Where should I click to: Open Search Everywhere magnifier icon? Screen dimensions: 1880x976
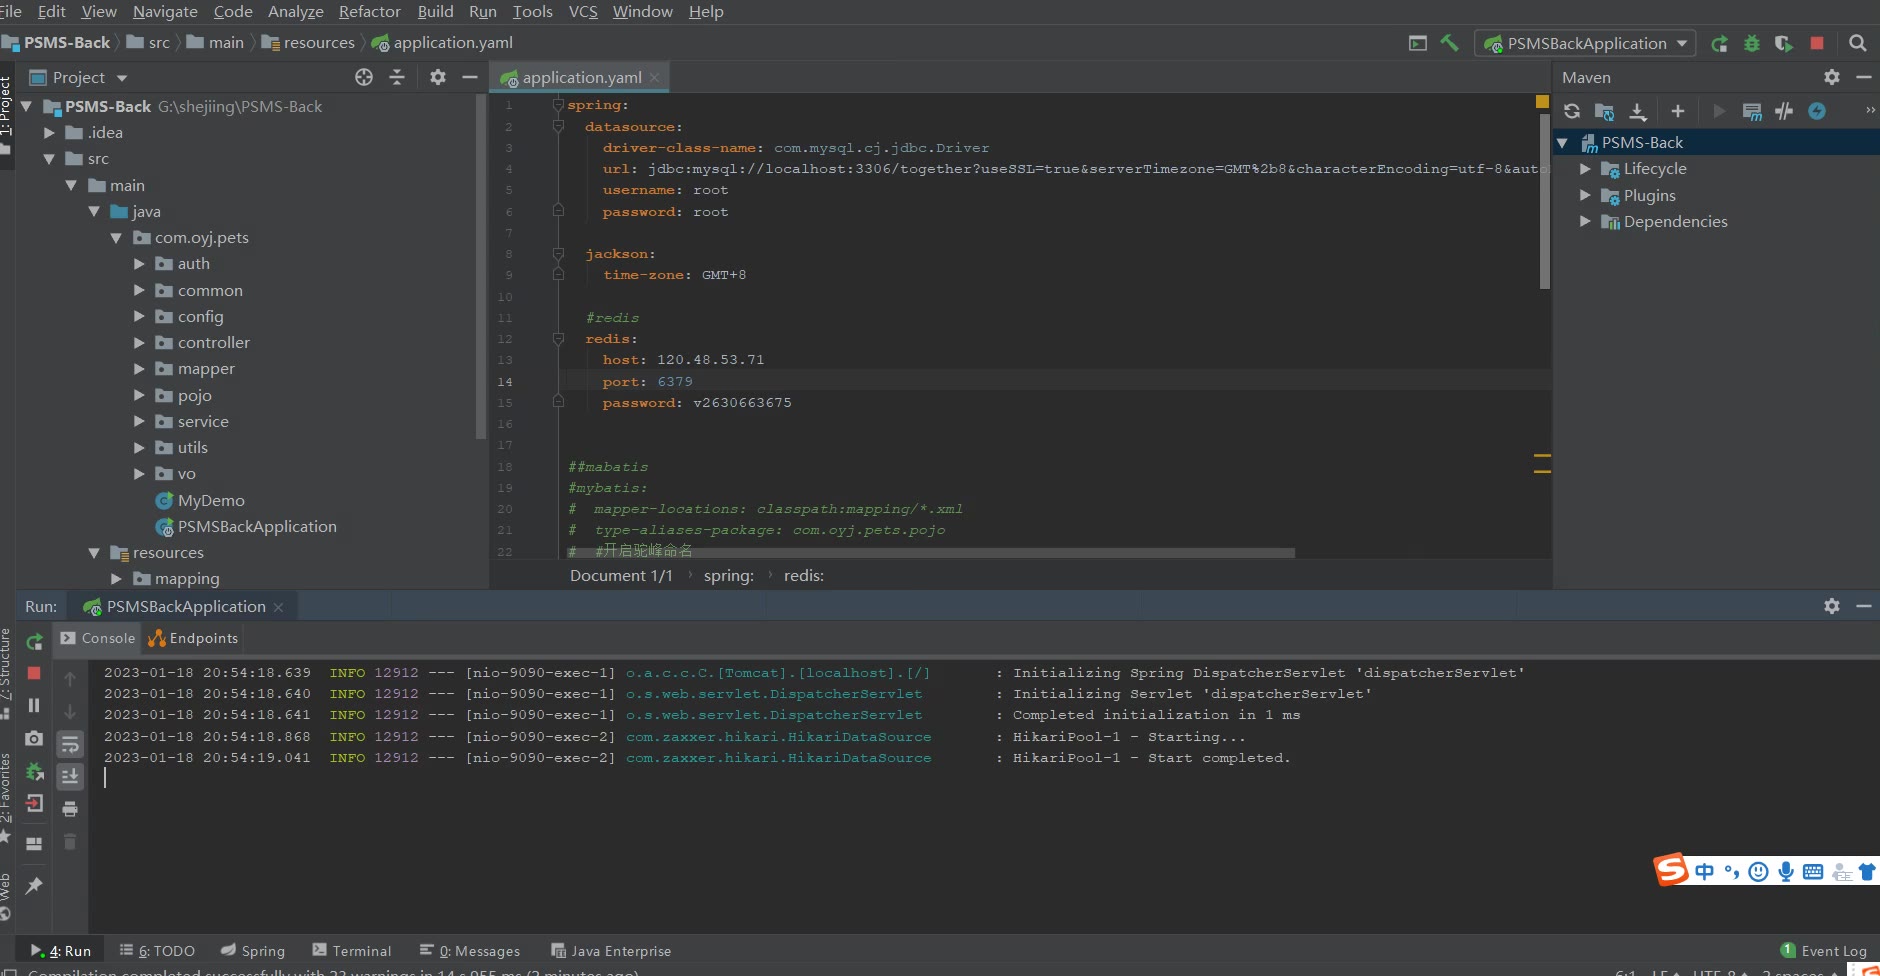1858,43
